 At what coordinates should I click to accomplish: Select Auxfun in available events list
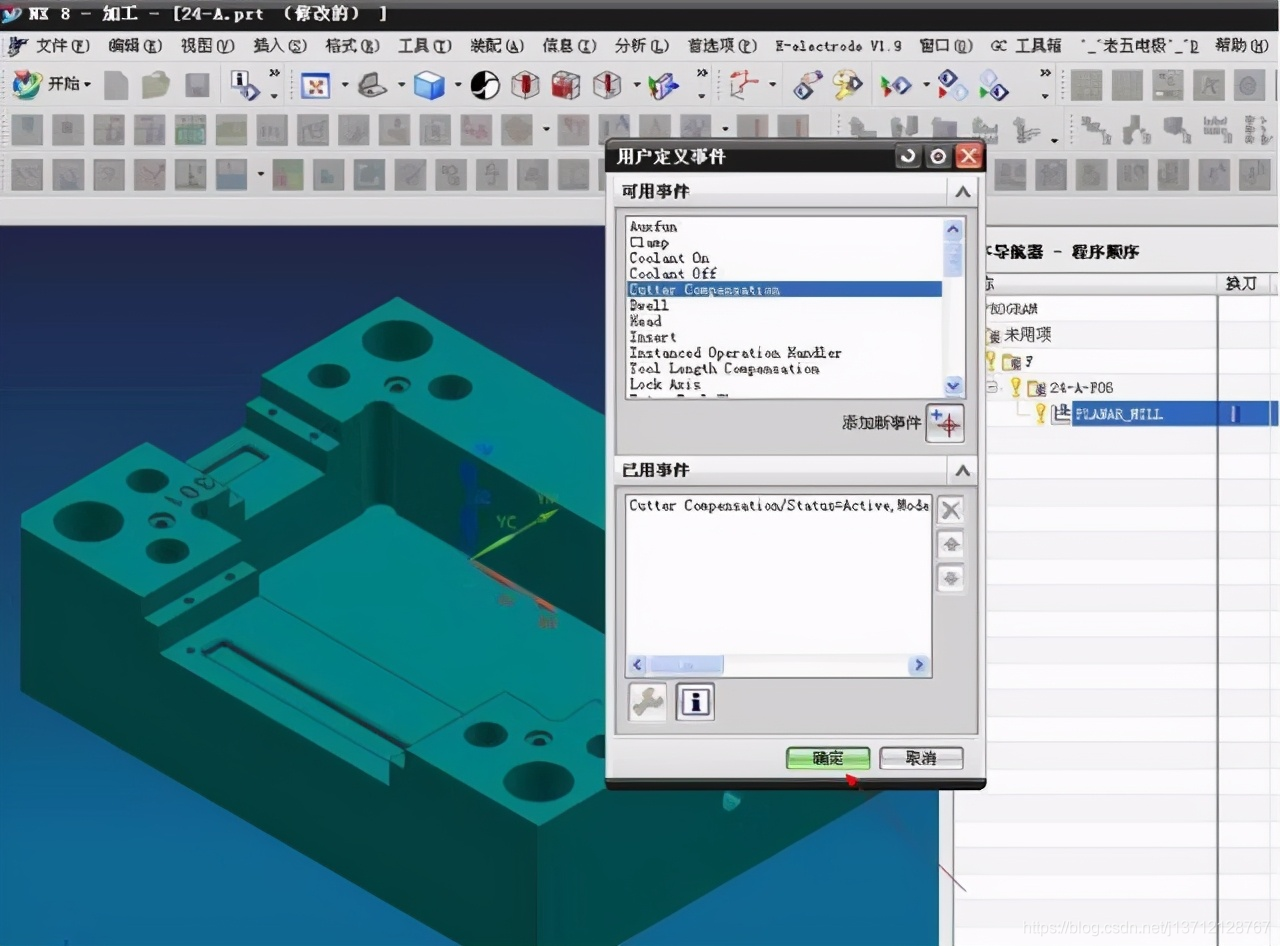pyautogui.click(x=653, y=227)
